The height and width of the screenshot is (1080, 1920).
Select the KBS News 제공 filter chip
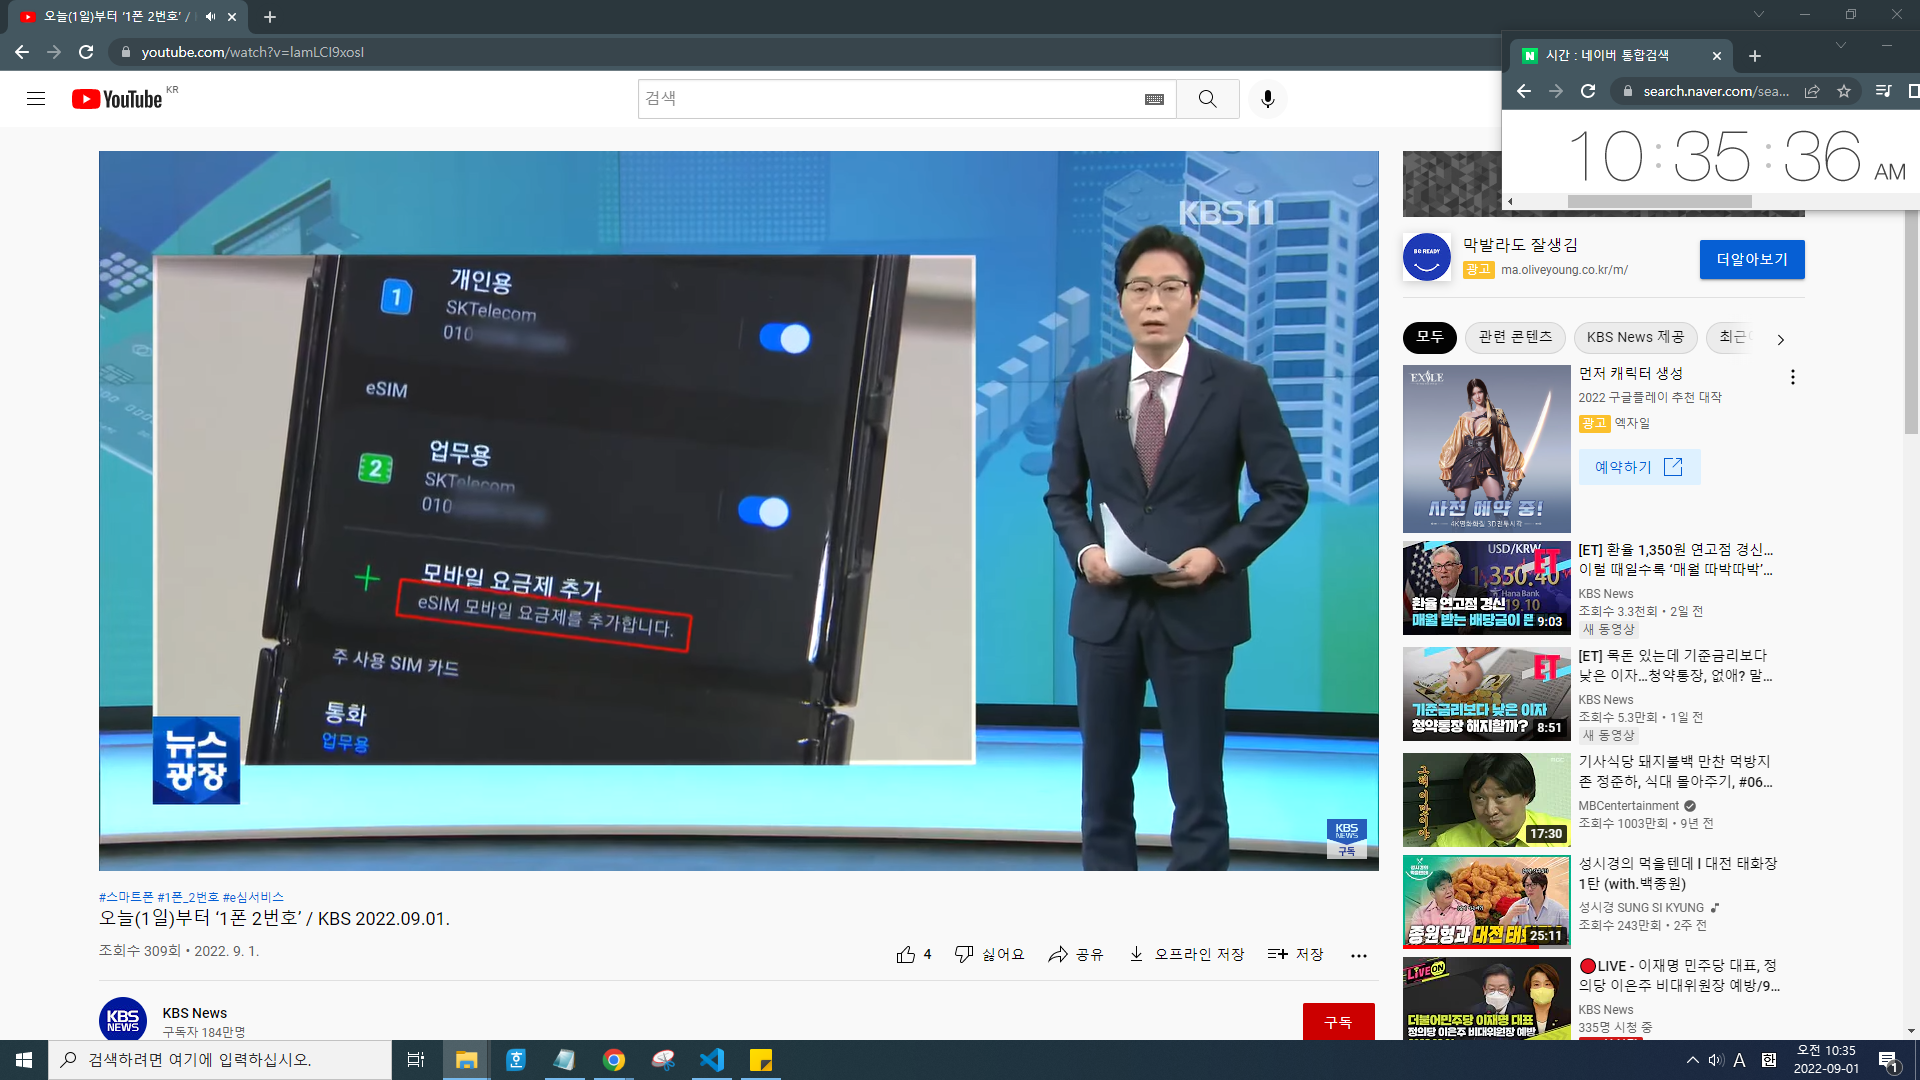1634,337
